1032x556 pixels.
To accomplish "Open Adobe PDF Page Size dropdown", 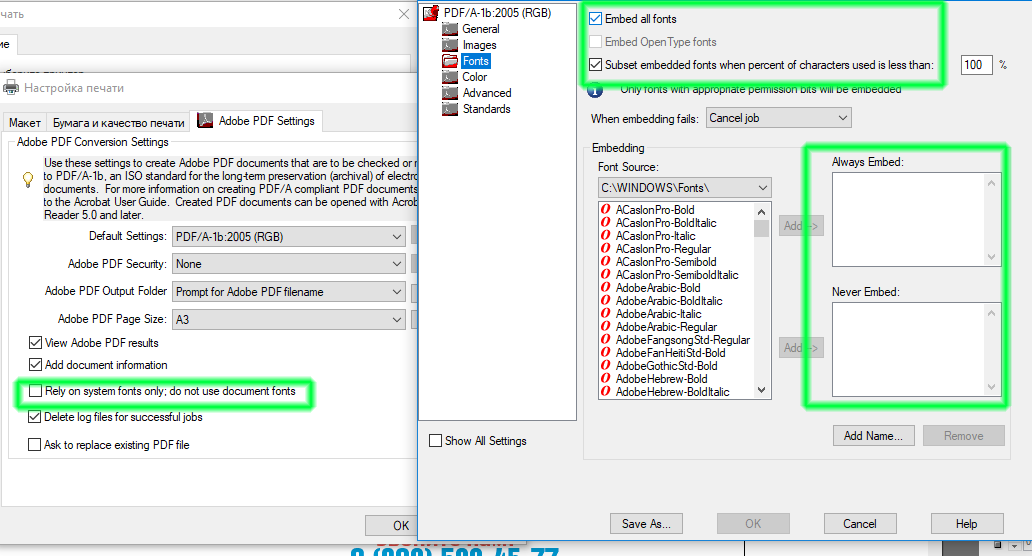I will 289,319.
